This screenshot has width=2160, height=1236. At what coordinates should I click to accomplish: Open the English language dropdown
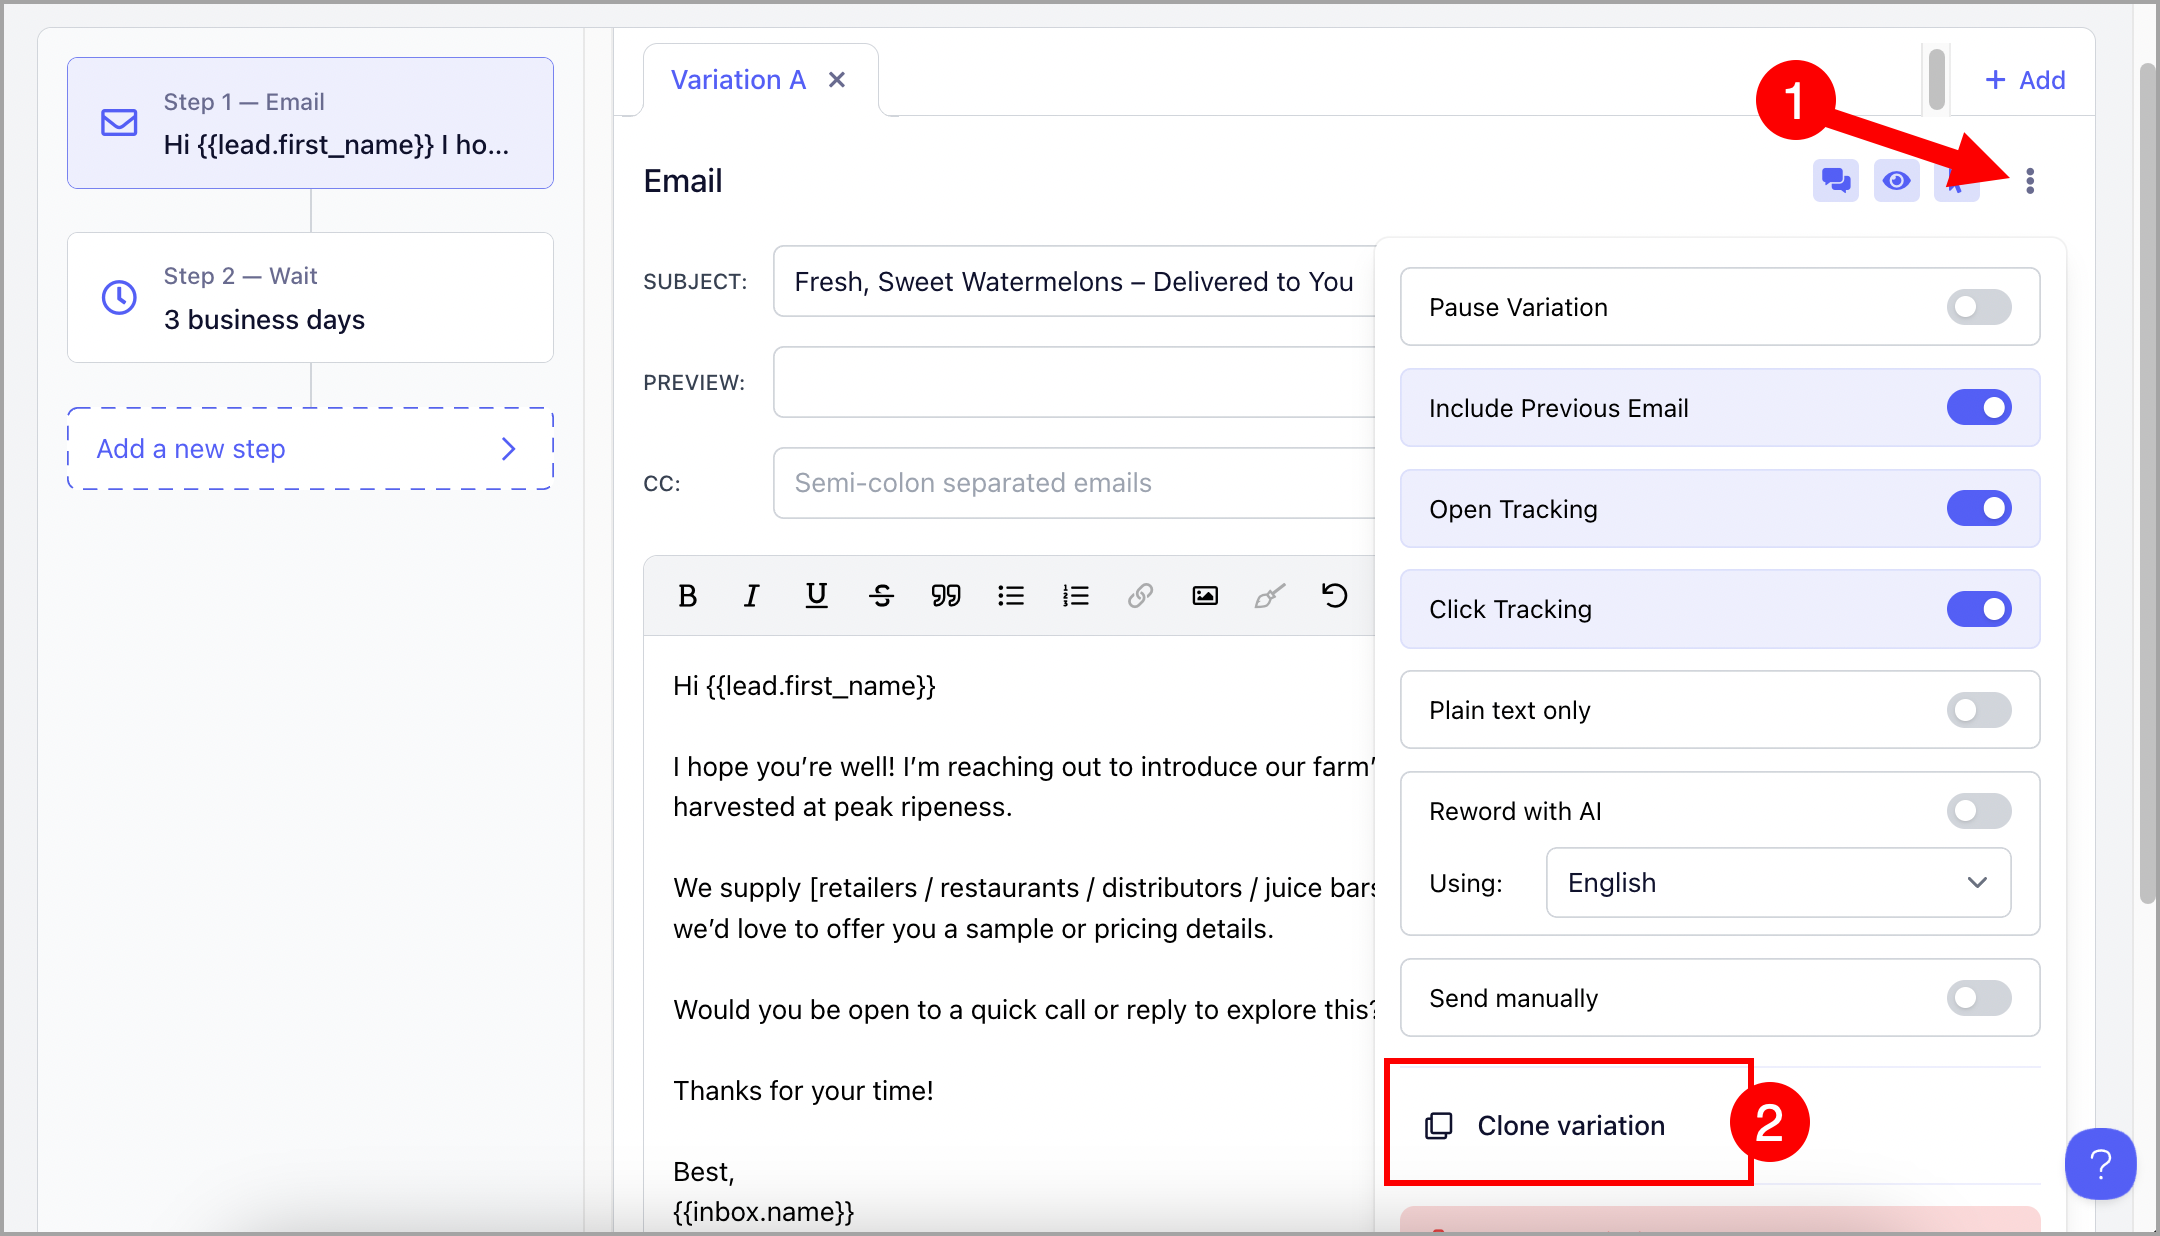[x=1778, y=883]
